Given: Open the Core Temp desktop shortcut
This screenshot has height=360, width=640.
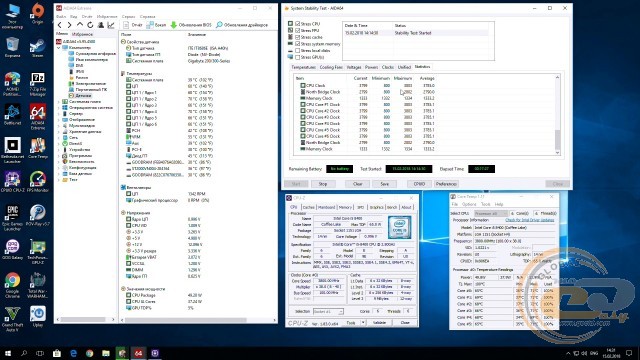Looking at the screenshot, I should [x=38, y=148].
